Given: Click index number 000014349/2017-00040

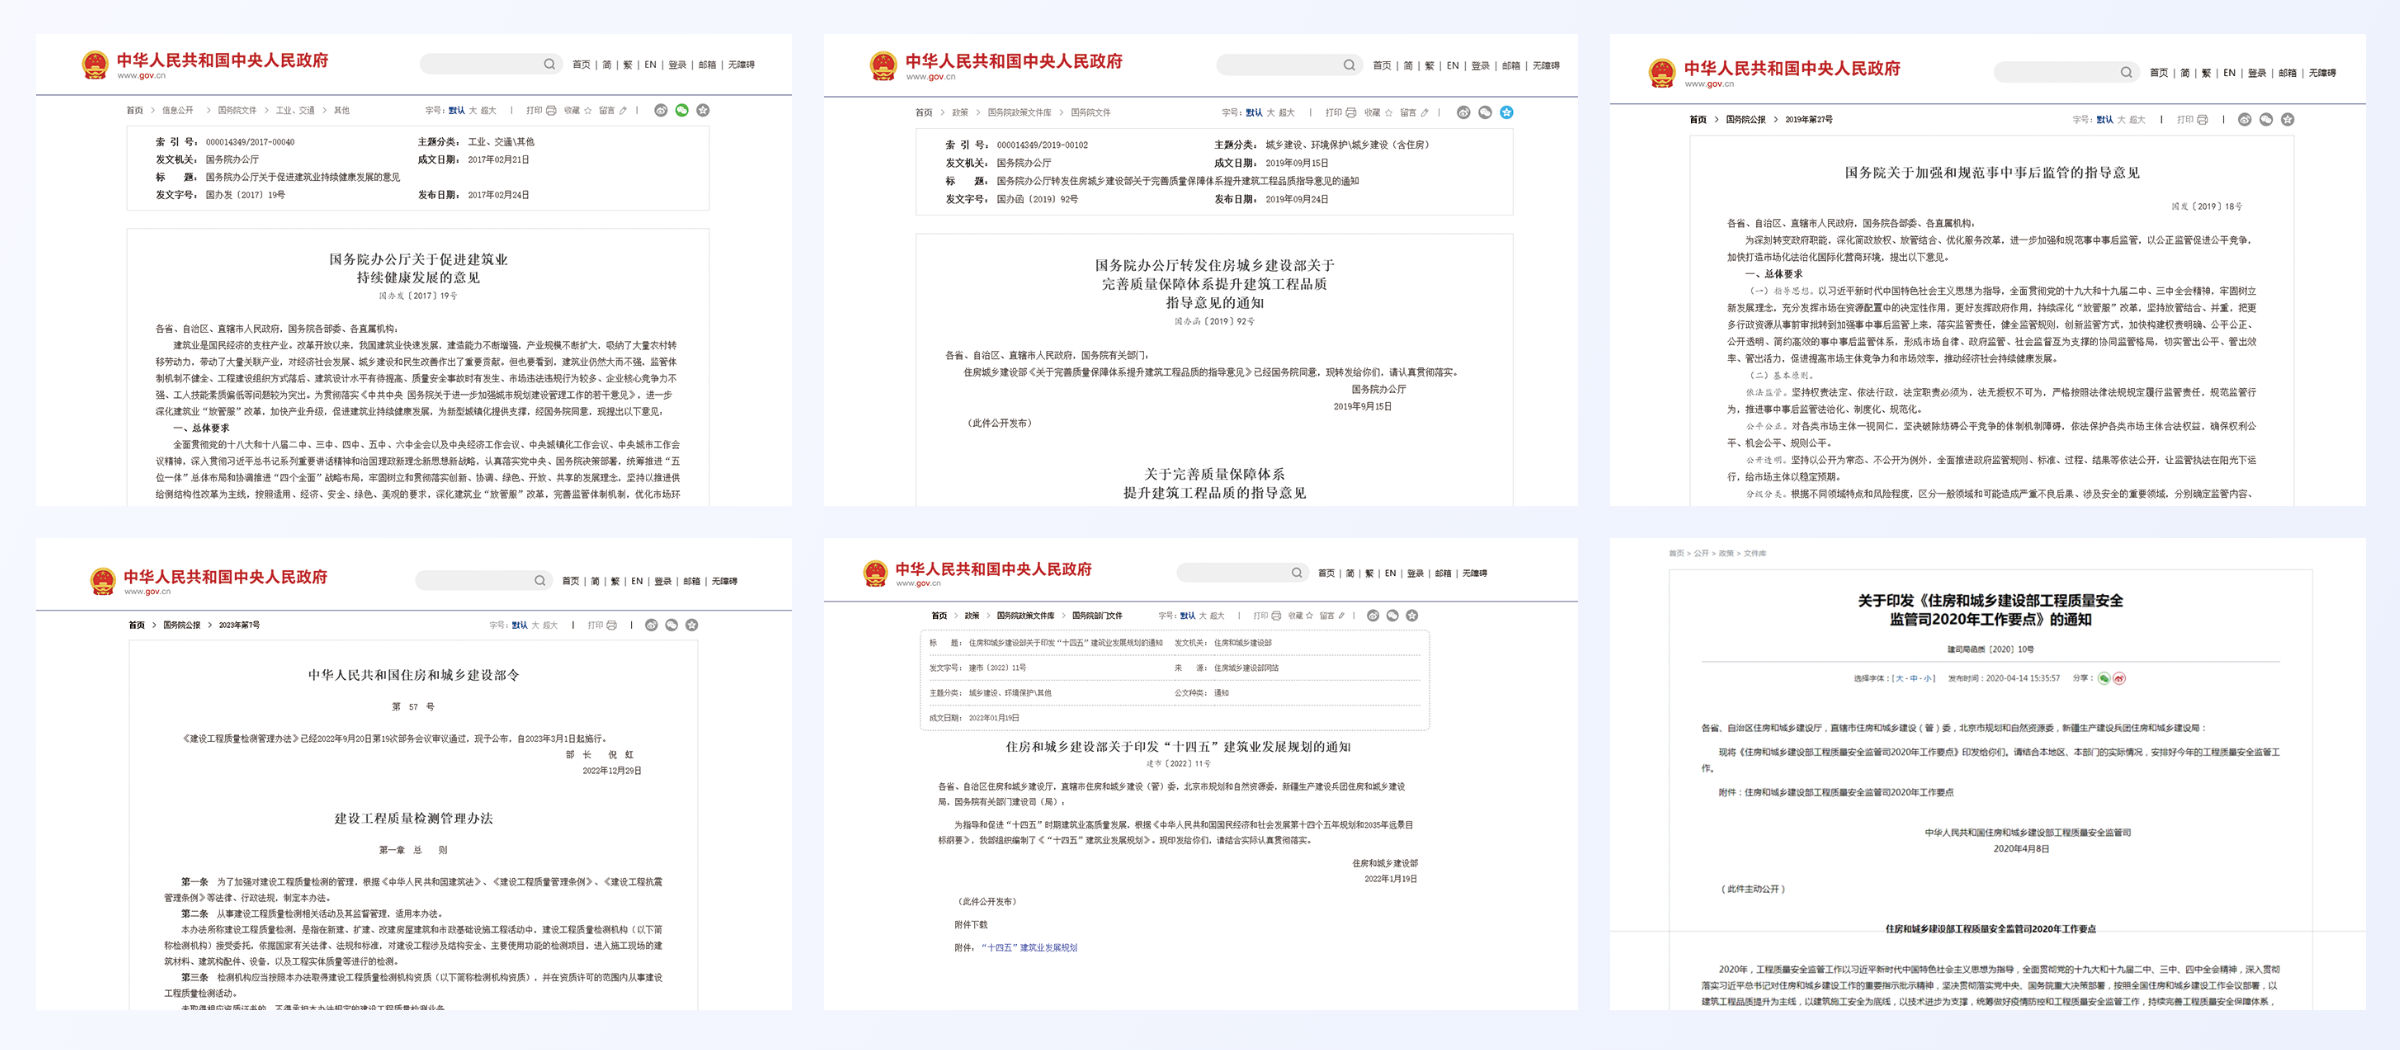Looking at the screenshot, I should pos(250,142).
